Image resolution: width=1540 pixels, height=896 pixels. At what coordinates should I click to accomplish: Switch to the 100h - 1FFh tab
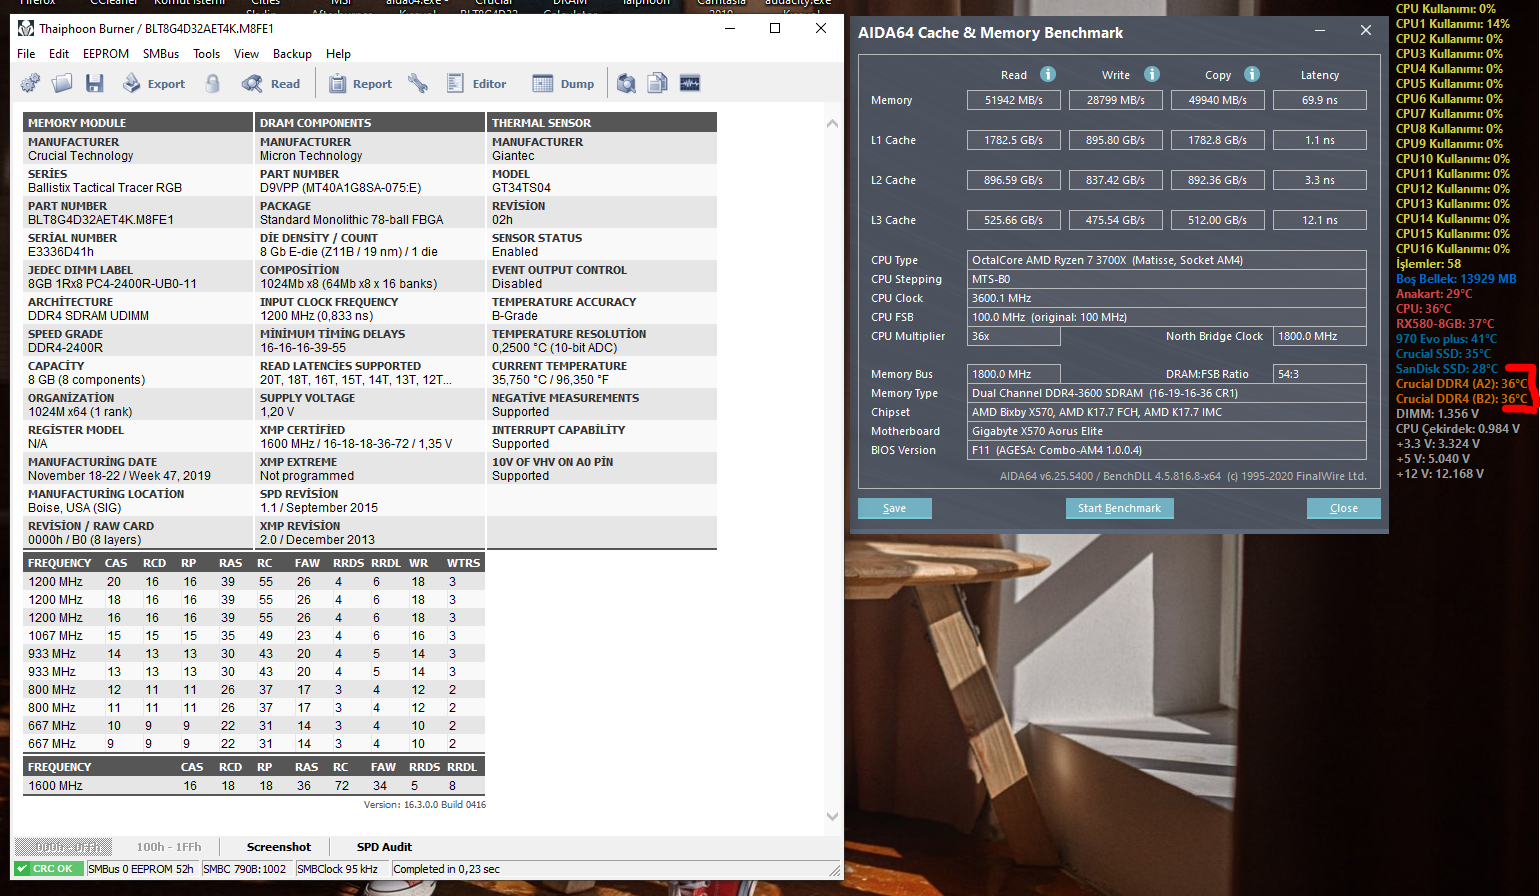click(x=169, y=847)
